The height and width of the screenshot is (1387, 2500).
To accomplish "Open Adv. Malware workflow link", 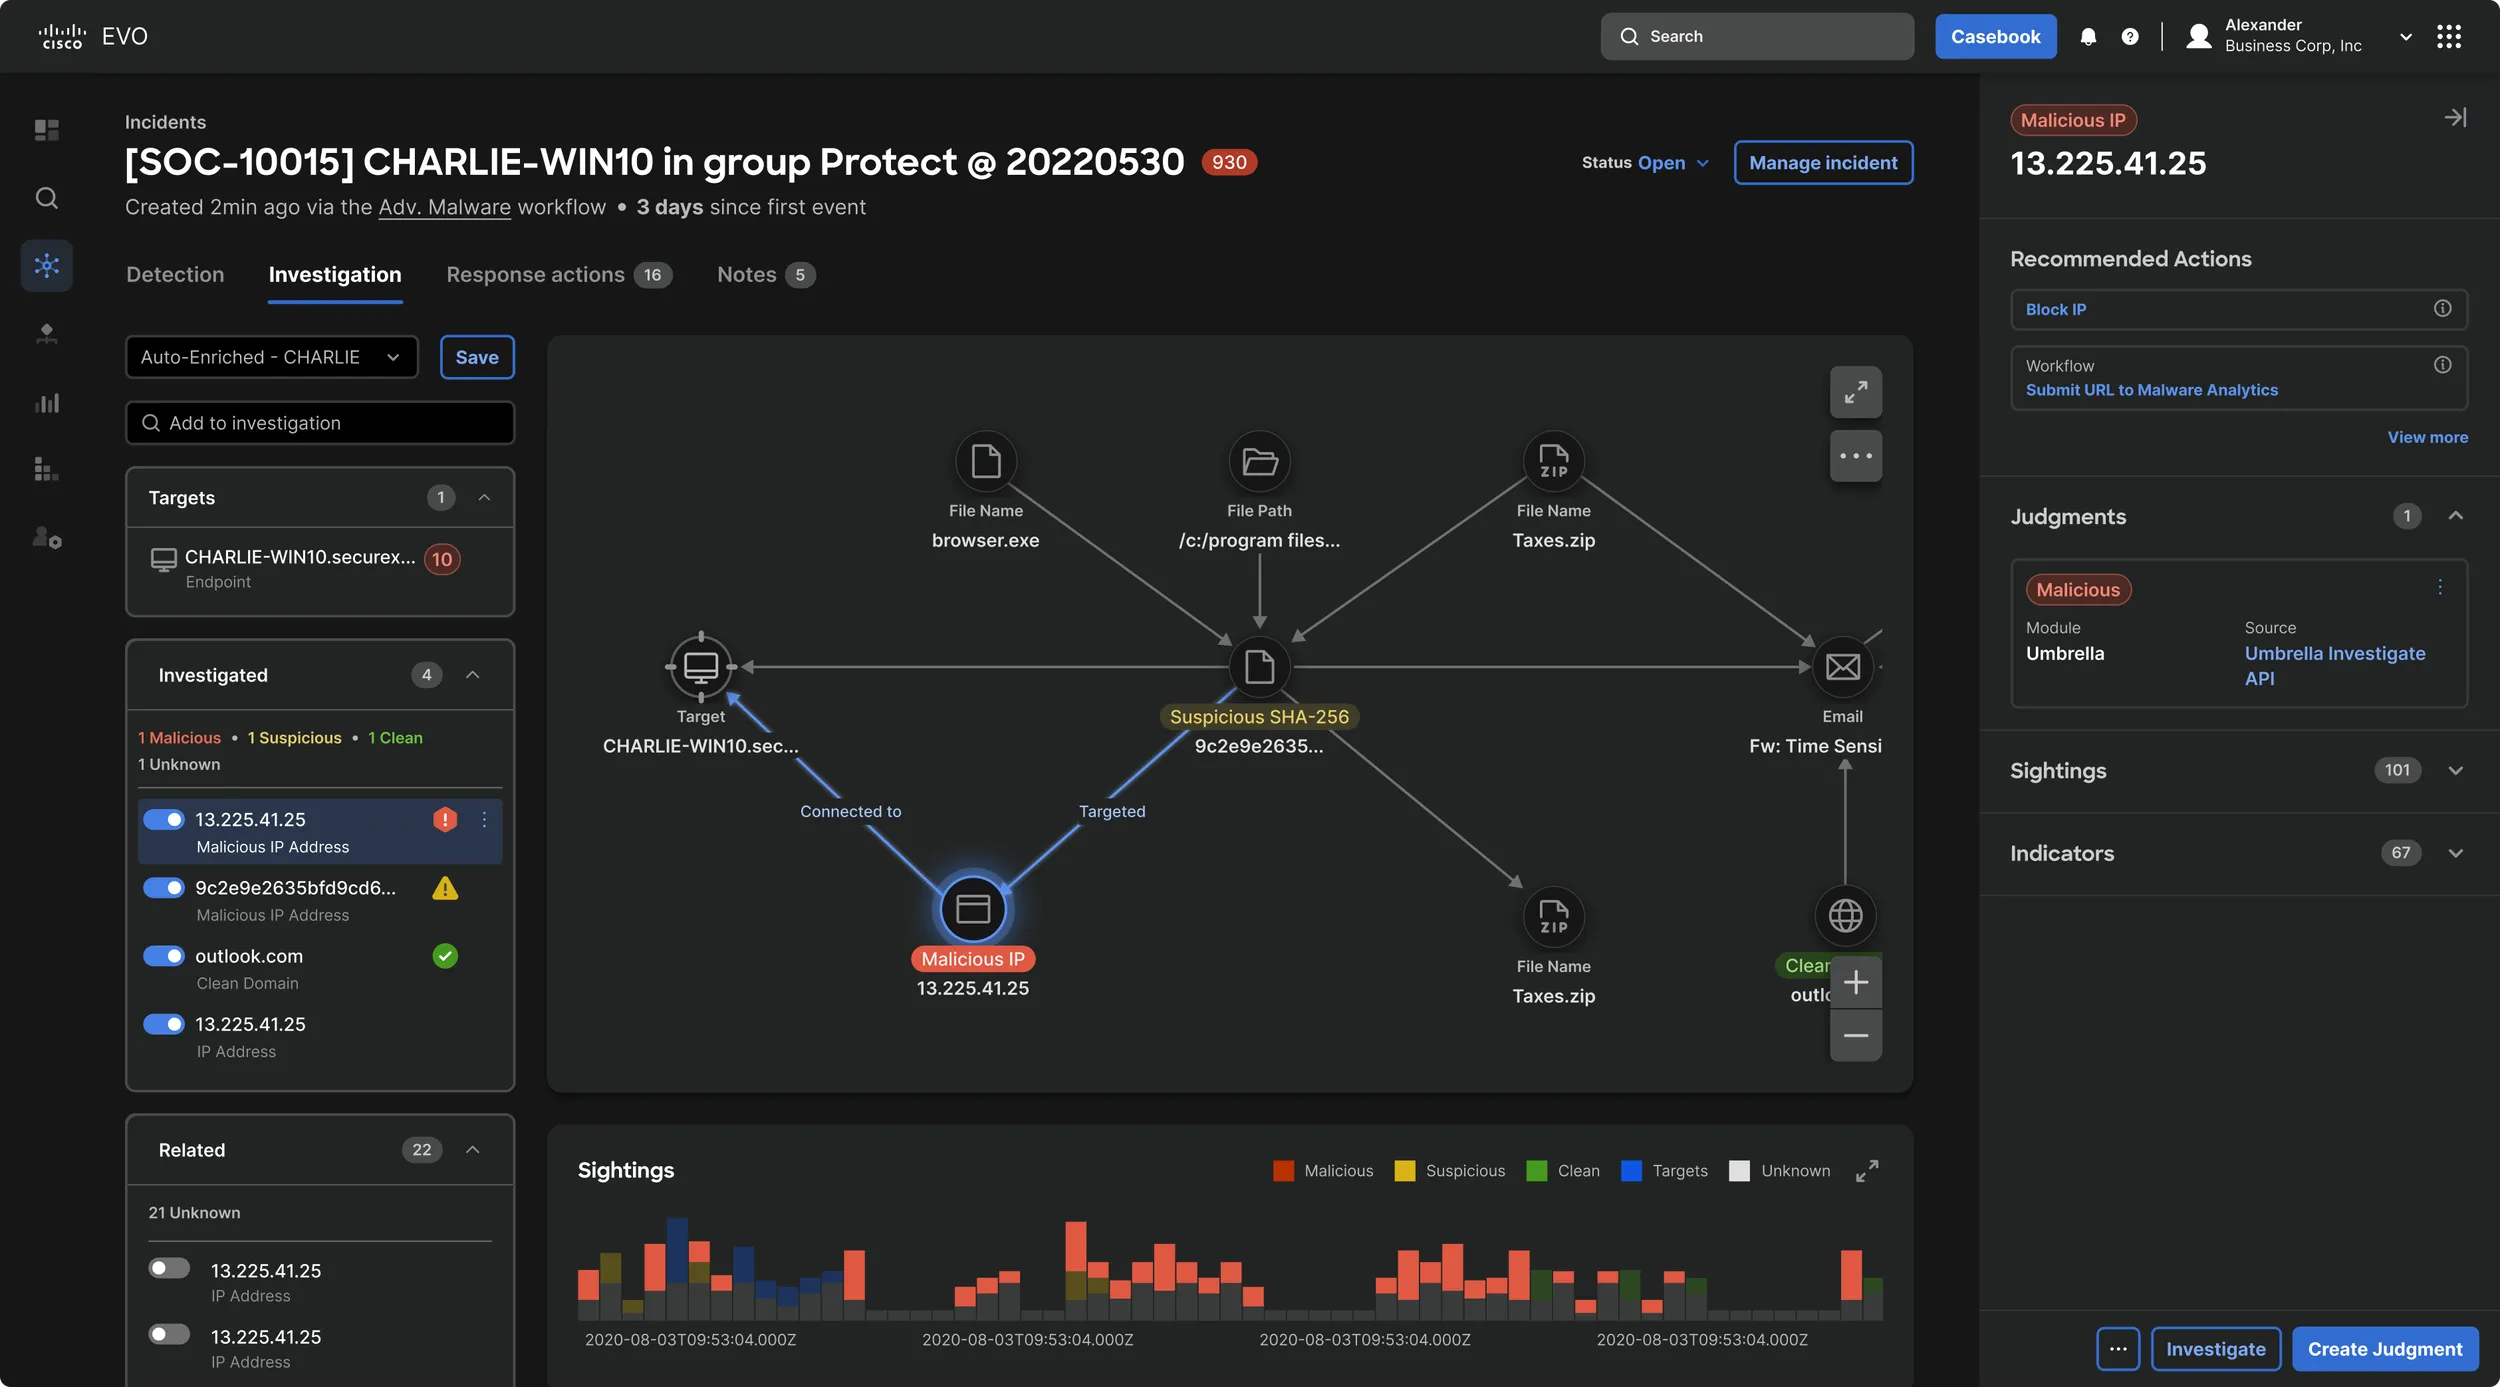I will click(x=444, y=207).
